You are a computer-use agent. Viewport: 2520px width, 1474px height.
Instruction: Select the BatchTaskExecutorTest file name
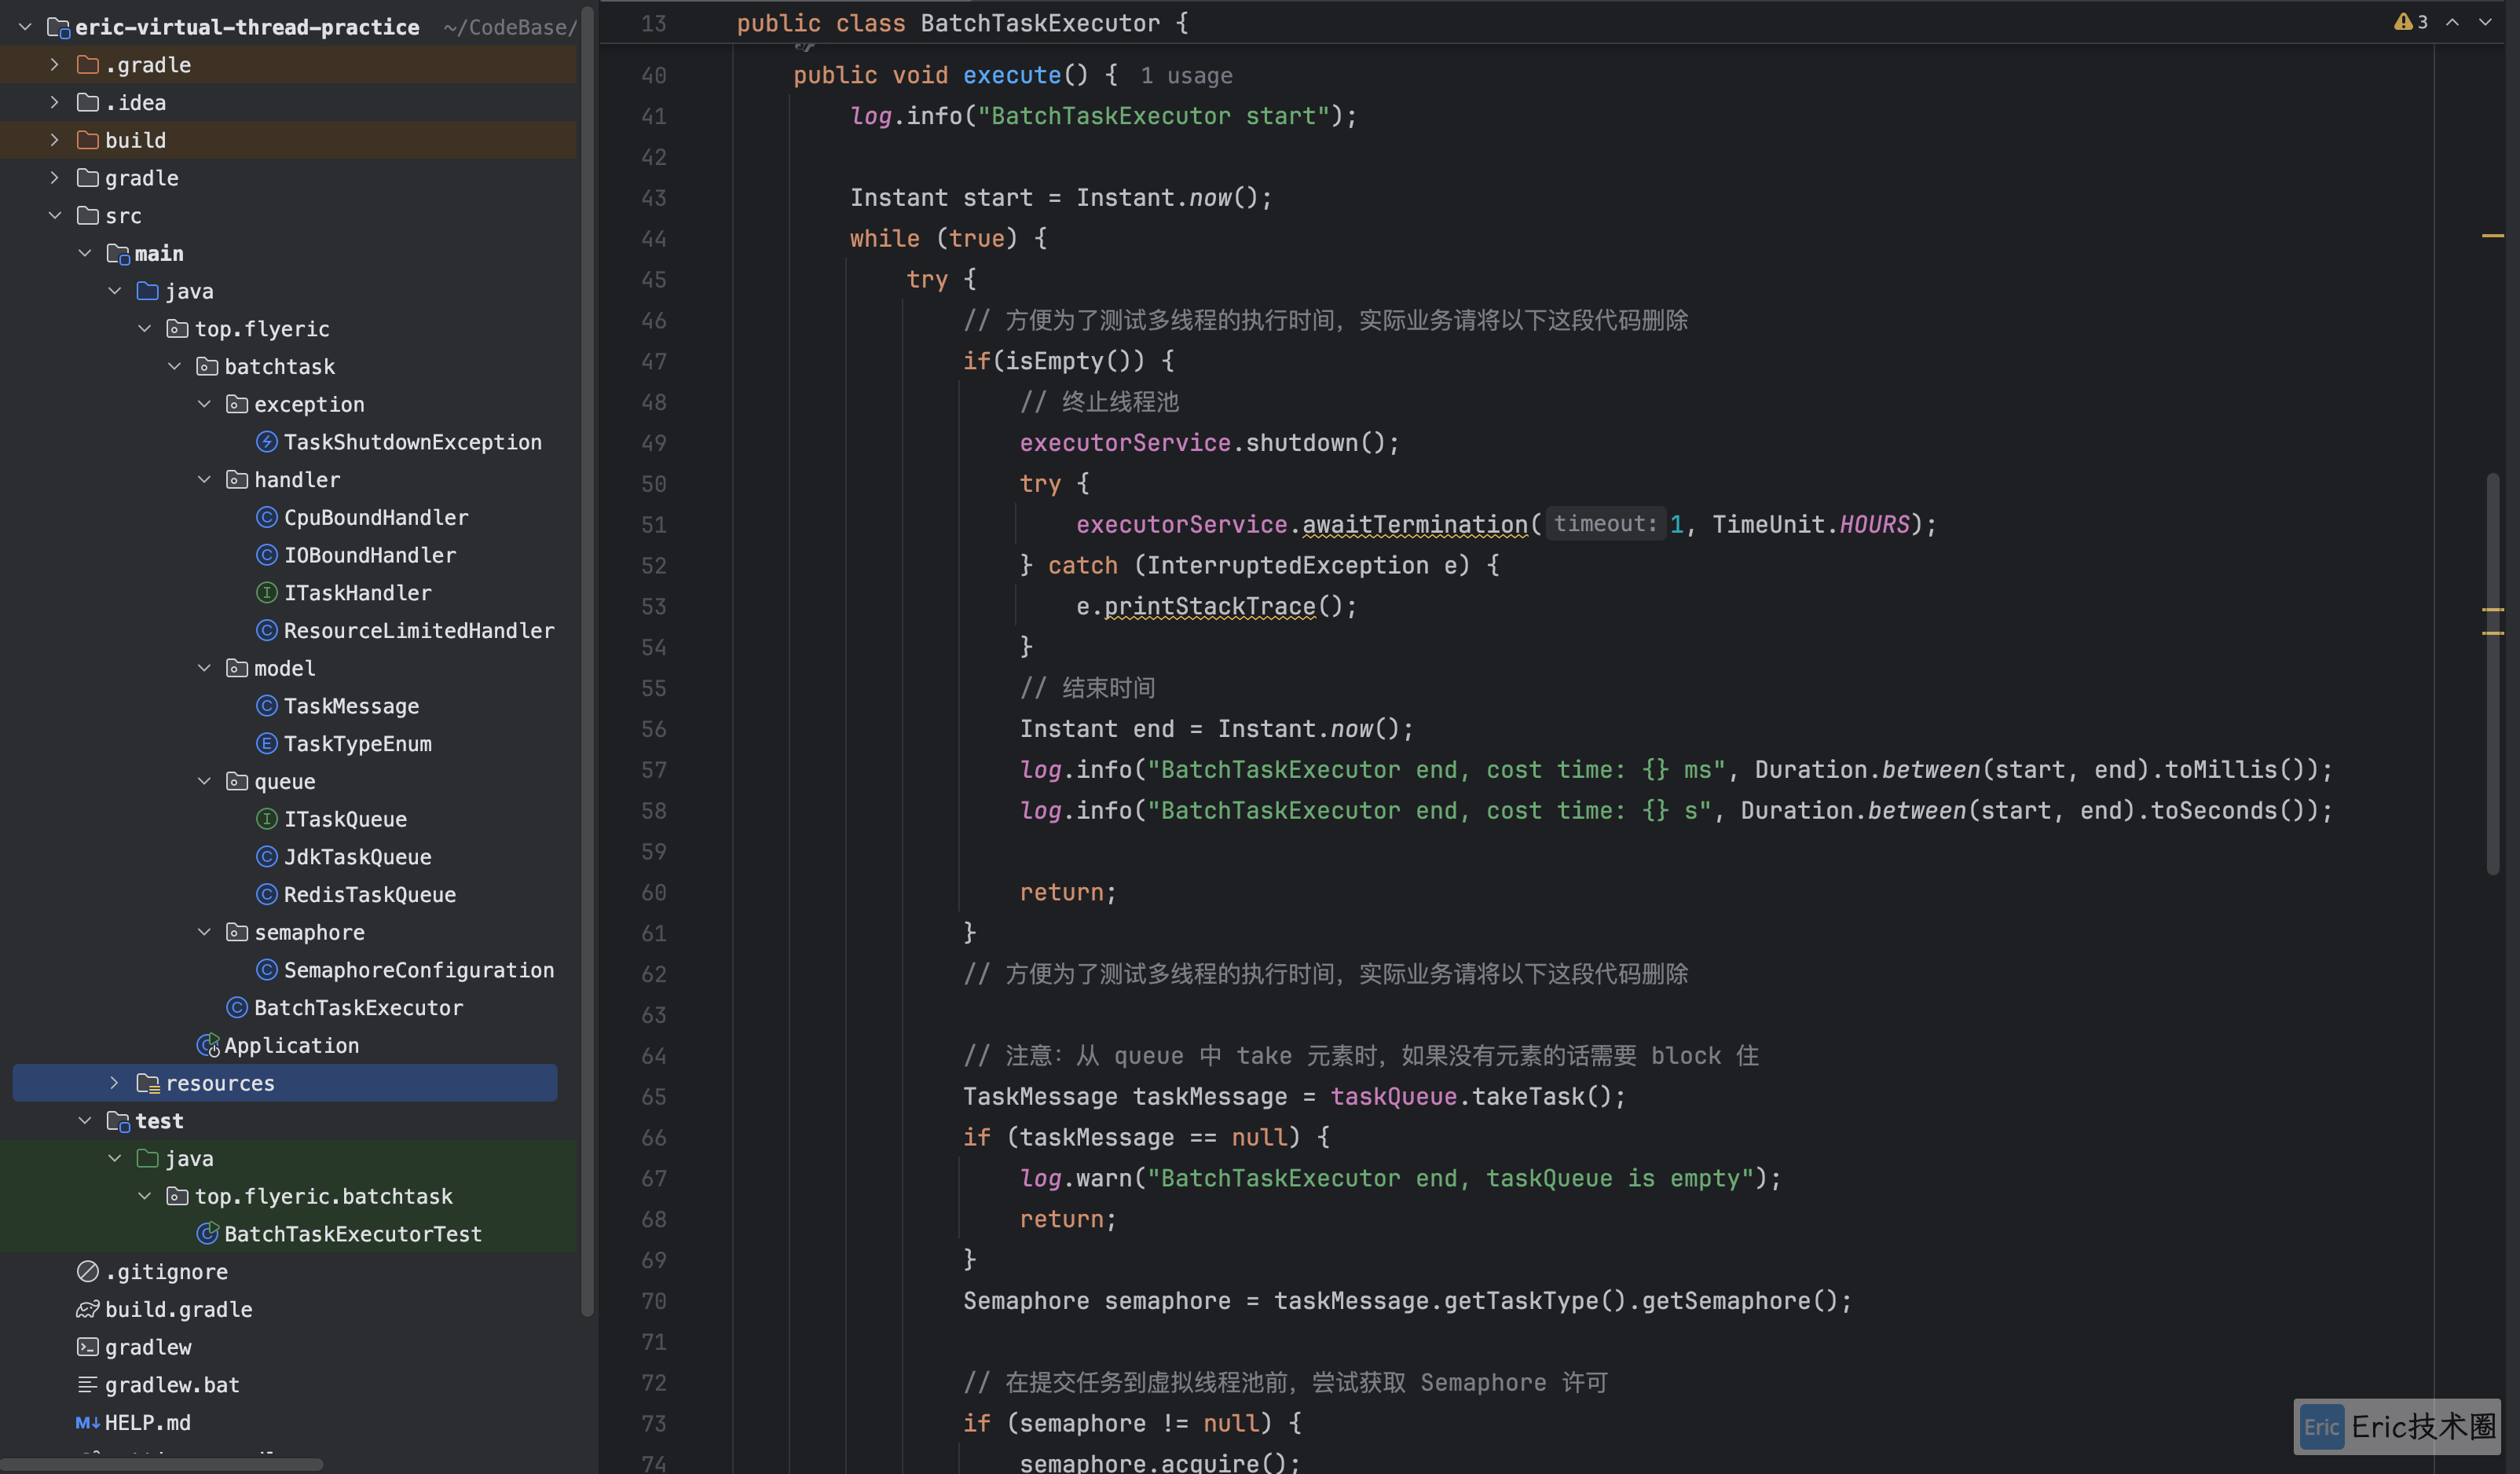pyautogui.click(x=353, y=1234)
